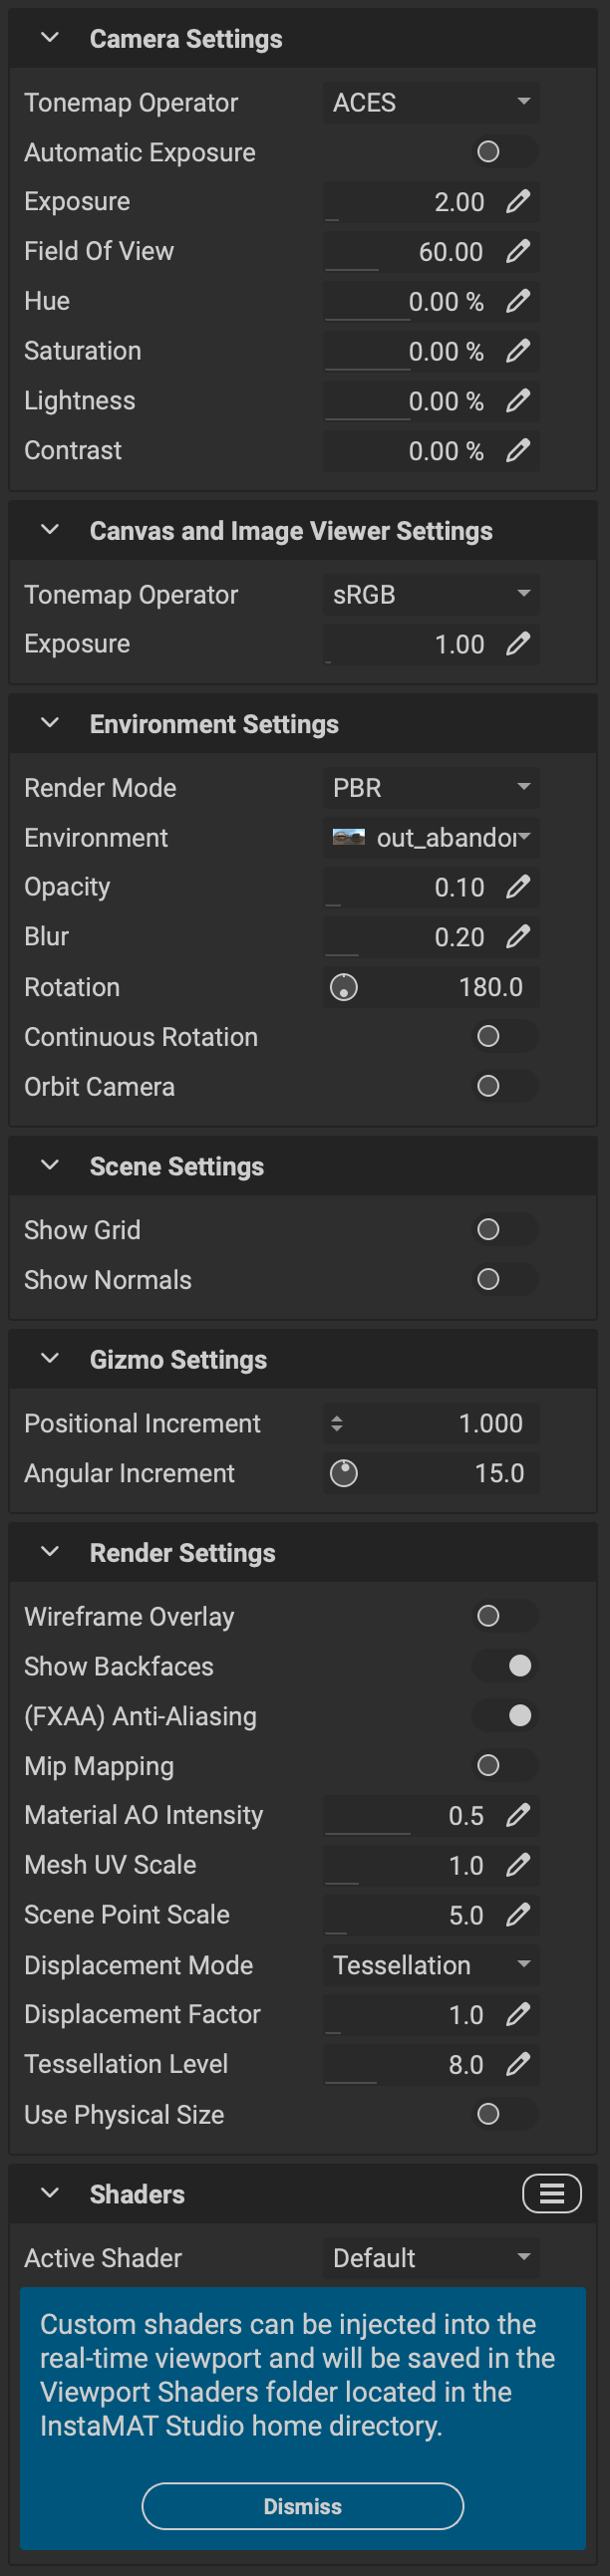This screenshot has width=610, height=2576.
Task: Enable Automatic Exposure toggle
Action: [x=505, y=152]
